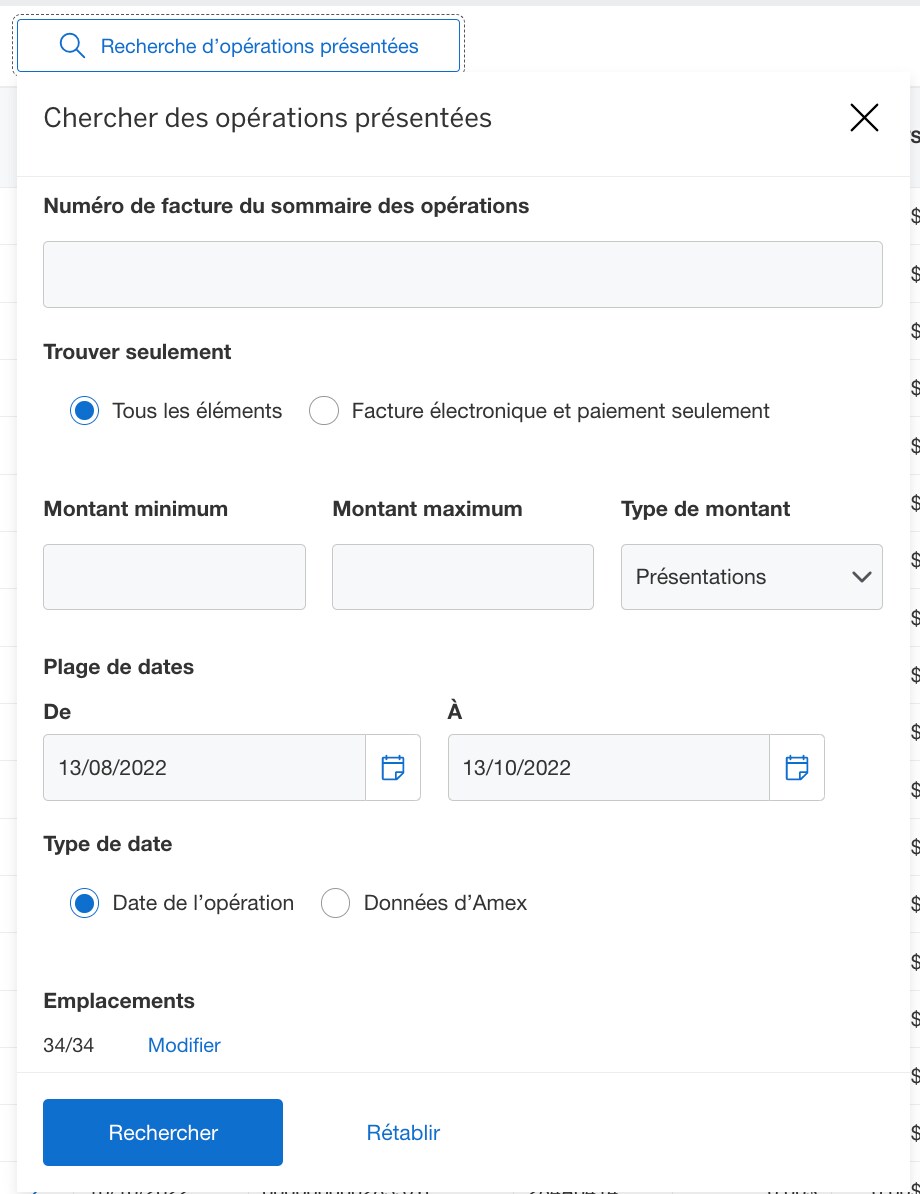Click the Rétablir link
The width and height of the screenshot is (920, 1194).
tap(403, 1132)
